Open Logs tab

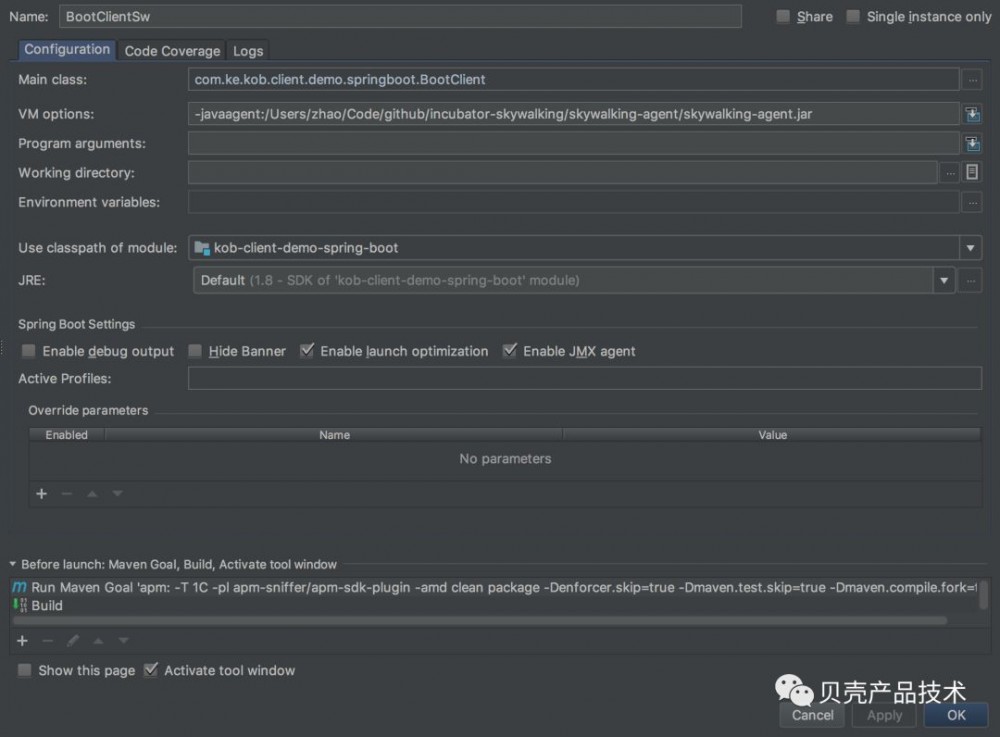[248, 51]
